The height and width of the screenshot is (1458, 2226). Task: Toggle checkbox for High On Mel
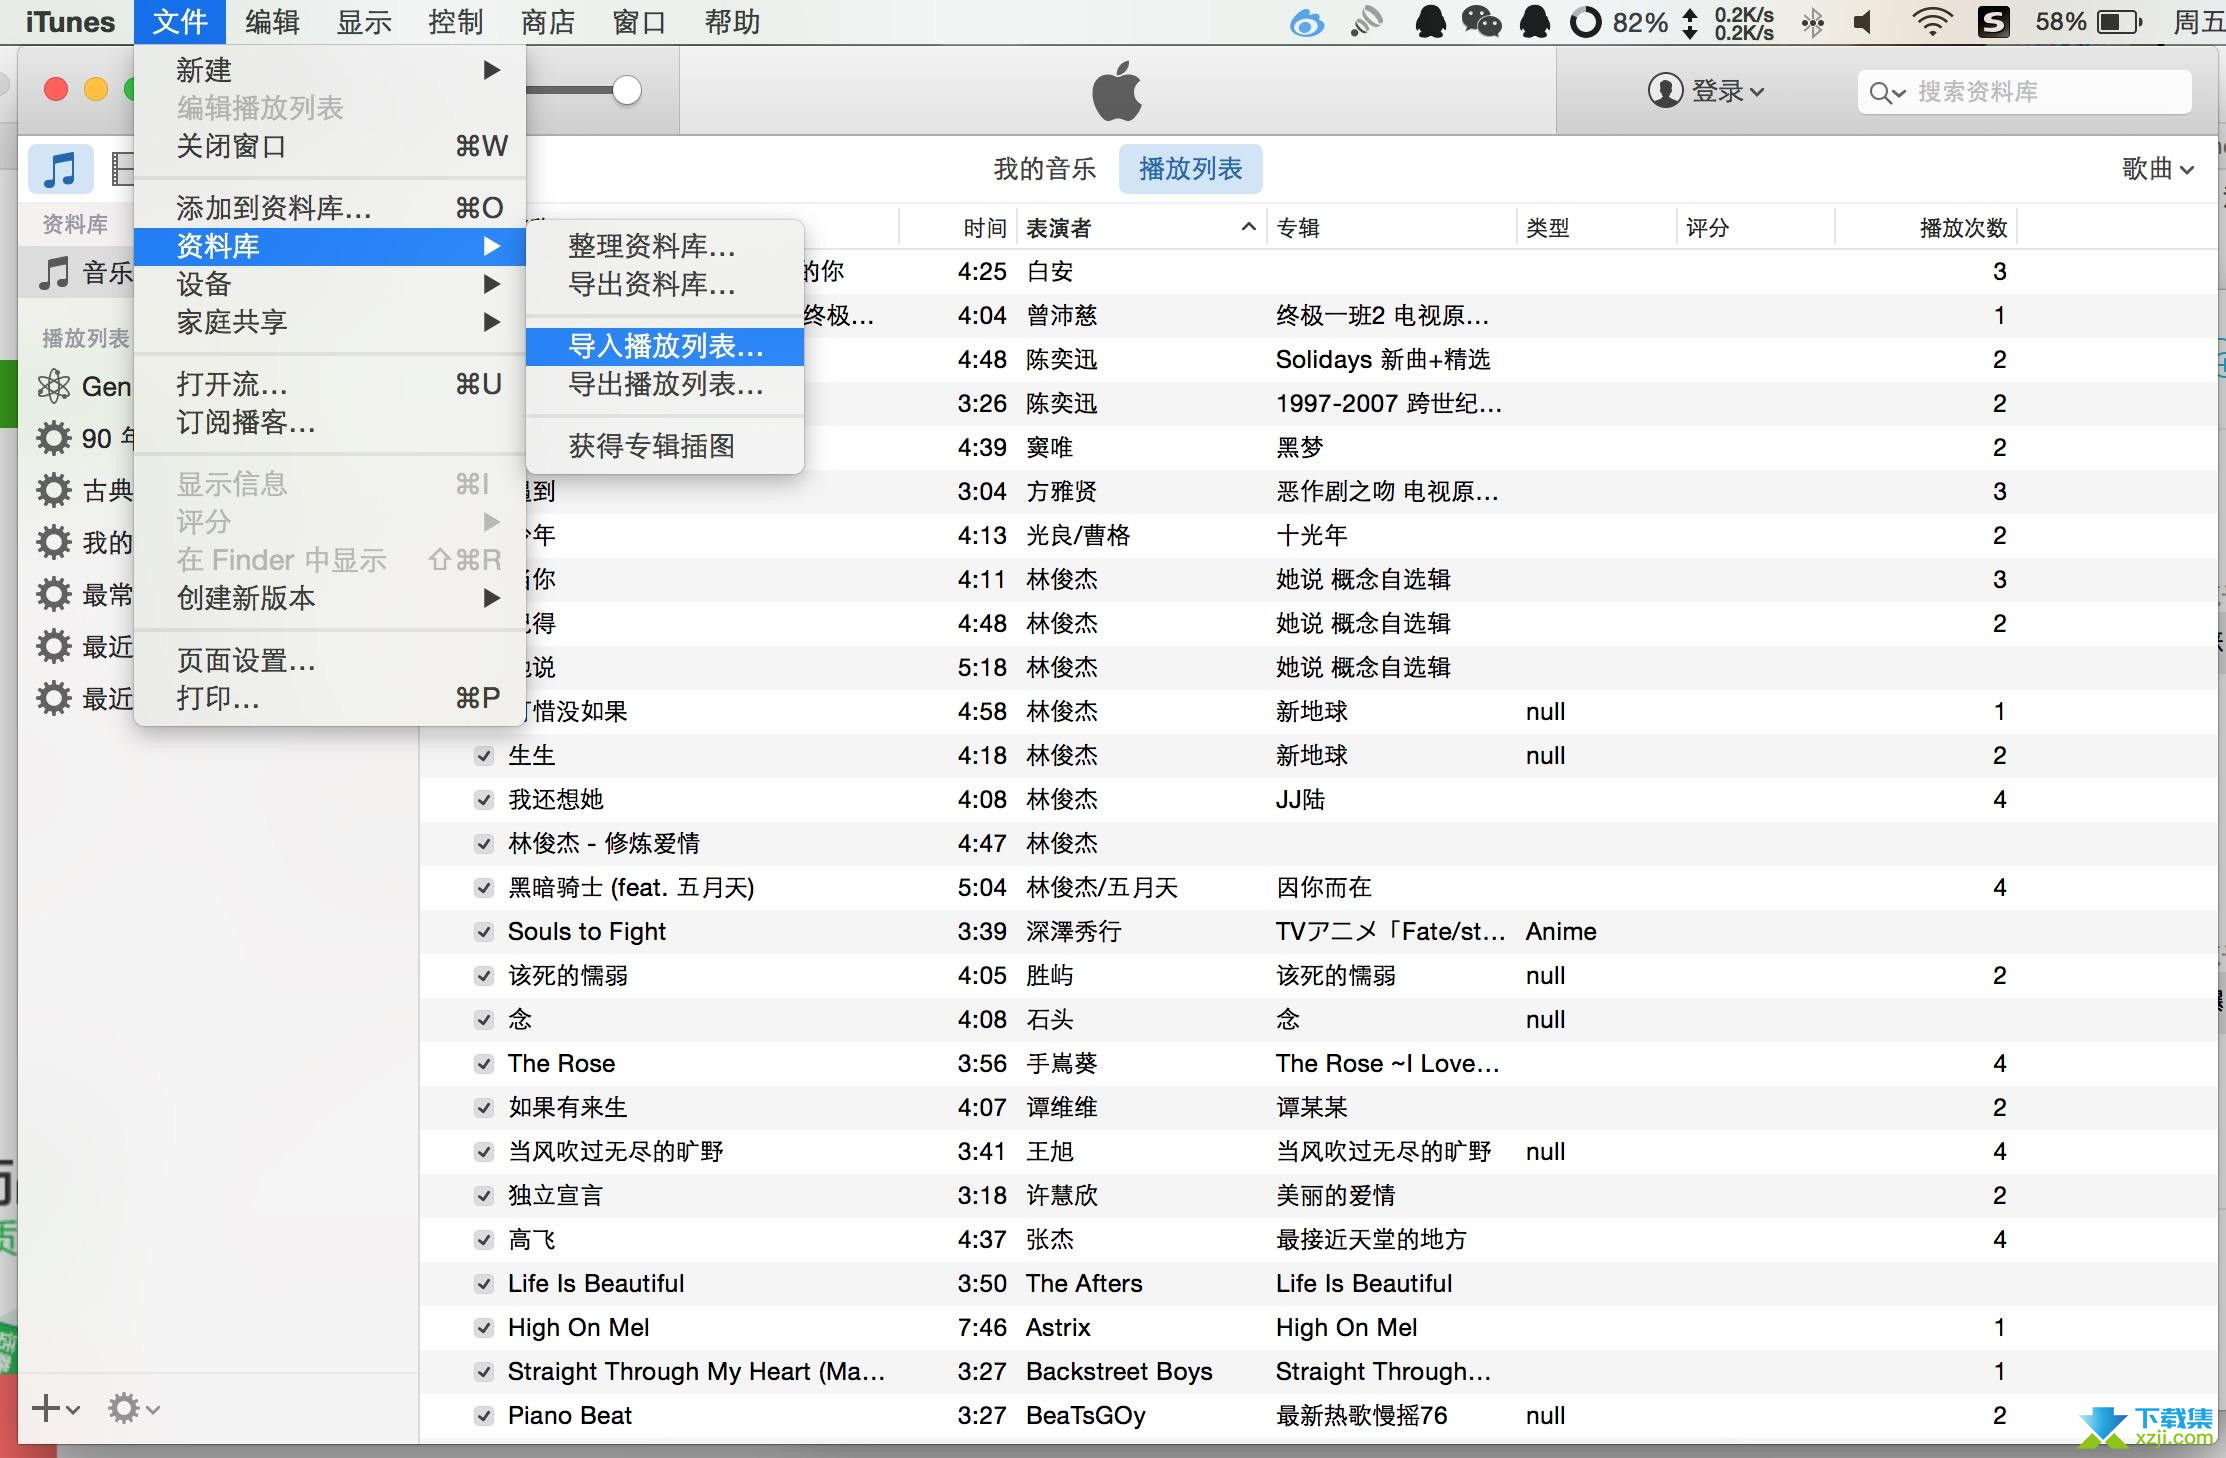484,1328
